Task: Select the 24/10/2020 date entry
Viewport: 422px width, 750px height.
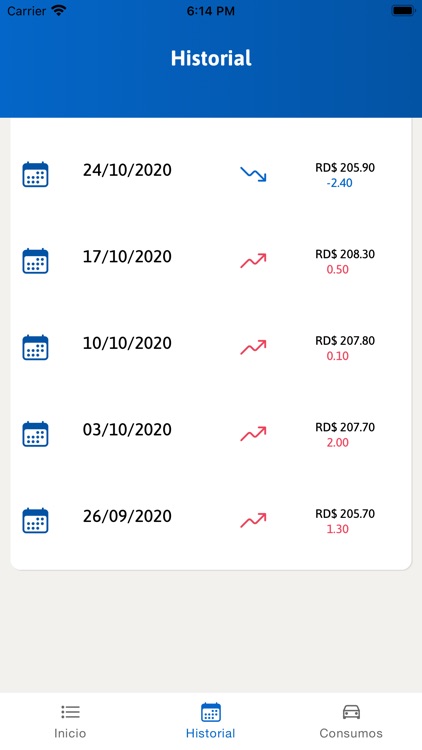Action: coord(127,170)
